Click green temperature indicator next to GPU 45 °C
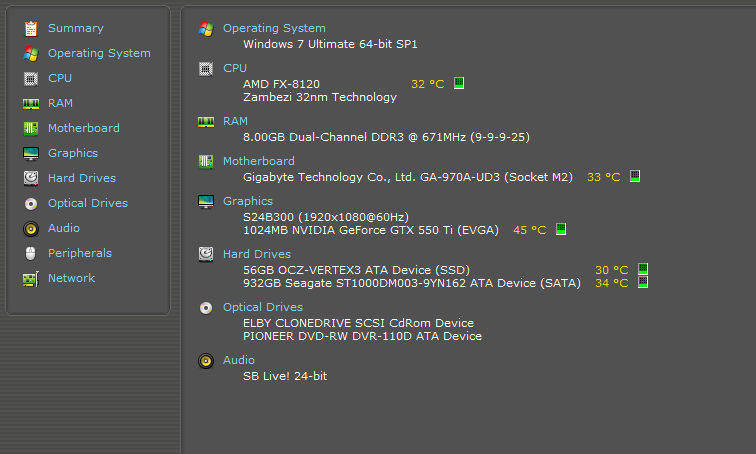 coord(561,229)
